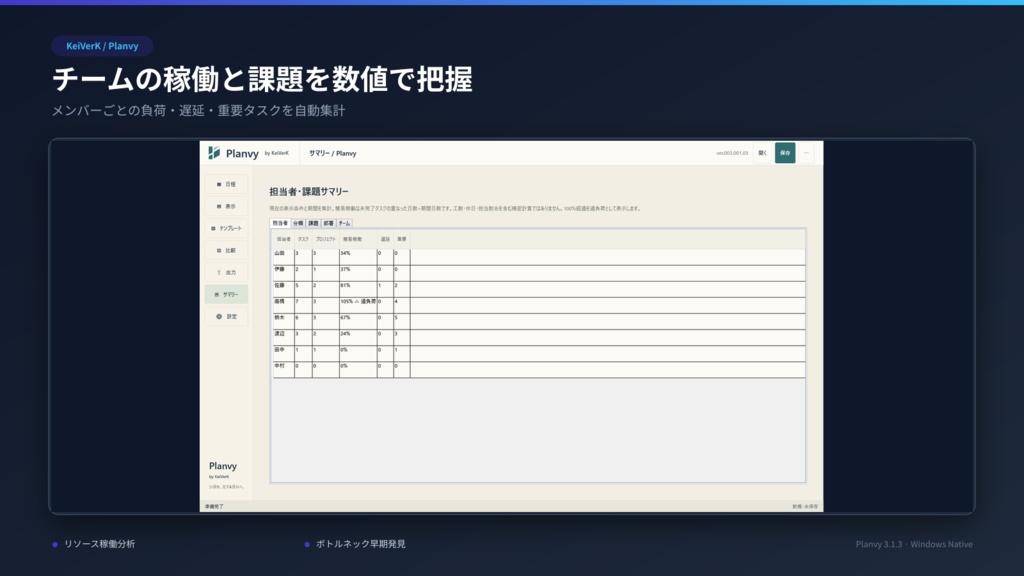Click the タスク column header
Viewport: 1024px width, 576px height.
click(x=303, y=239)
